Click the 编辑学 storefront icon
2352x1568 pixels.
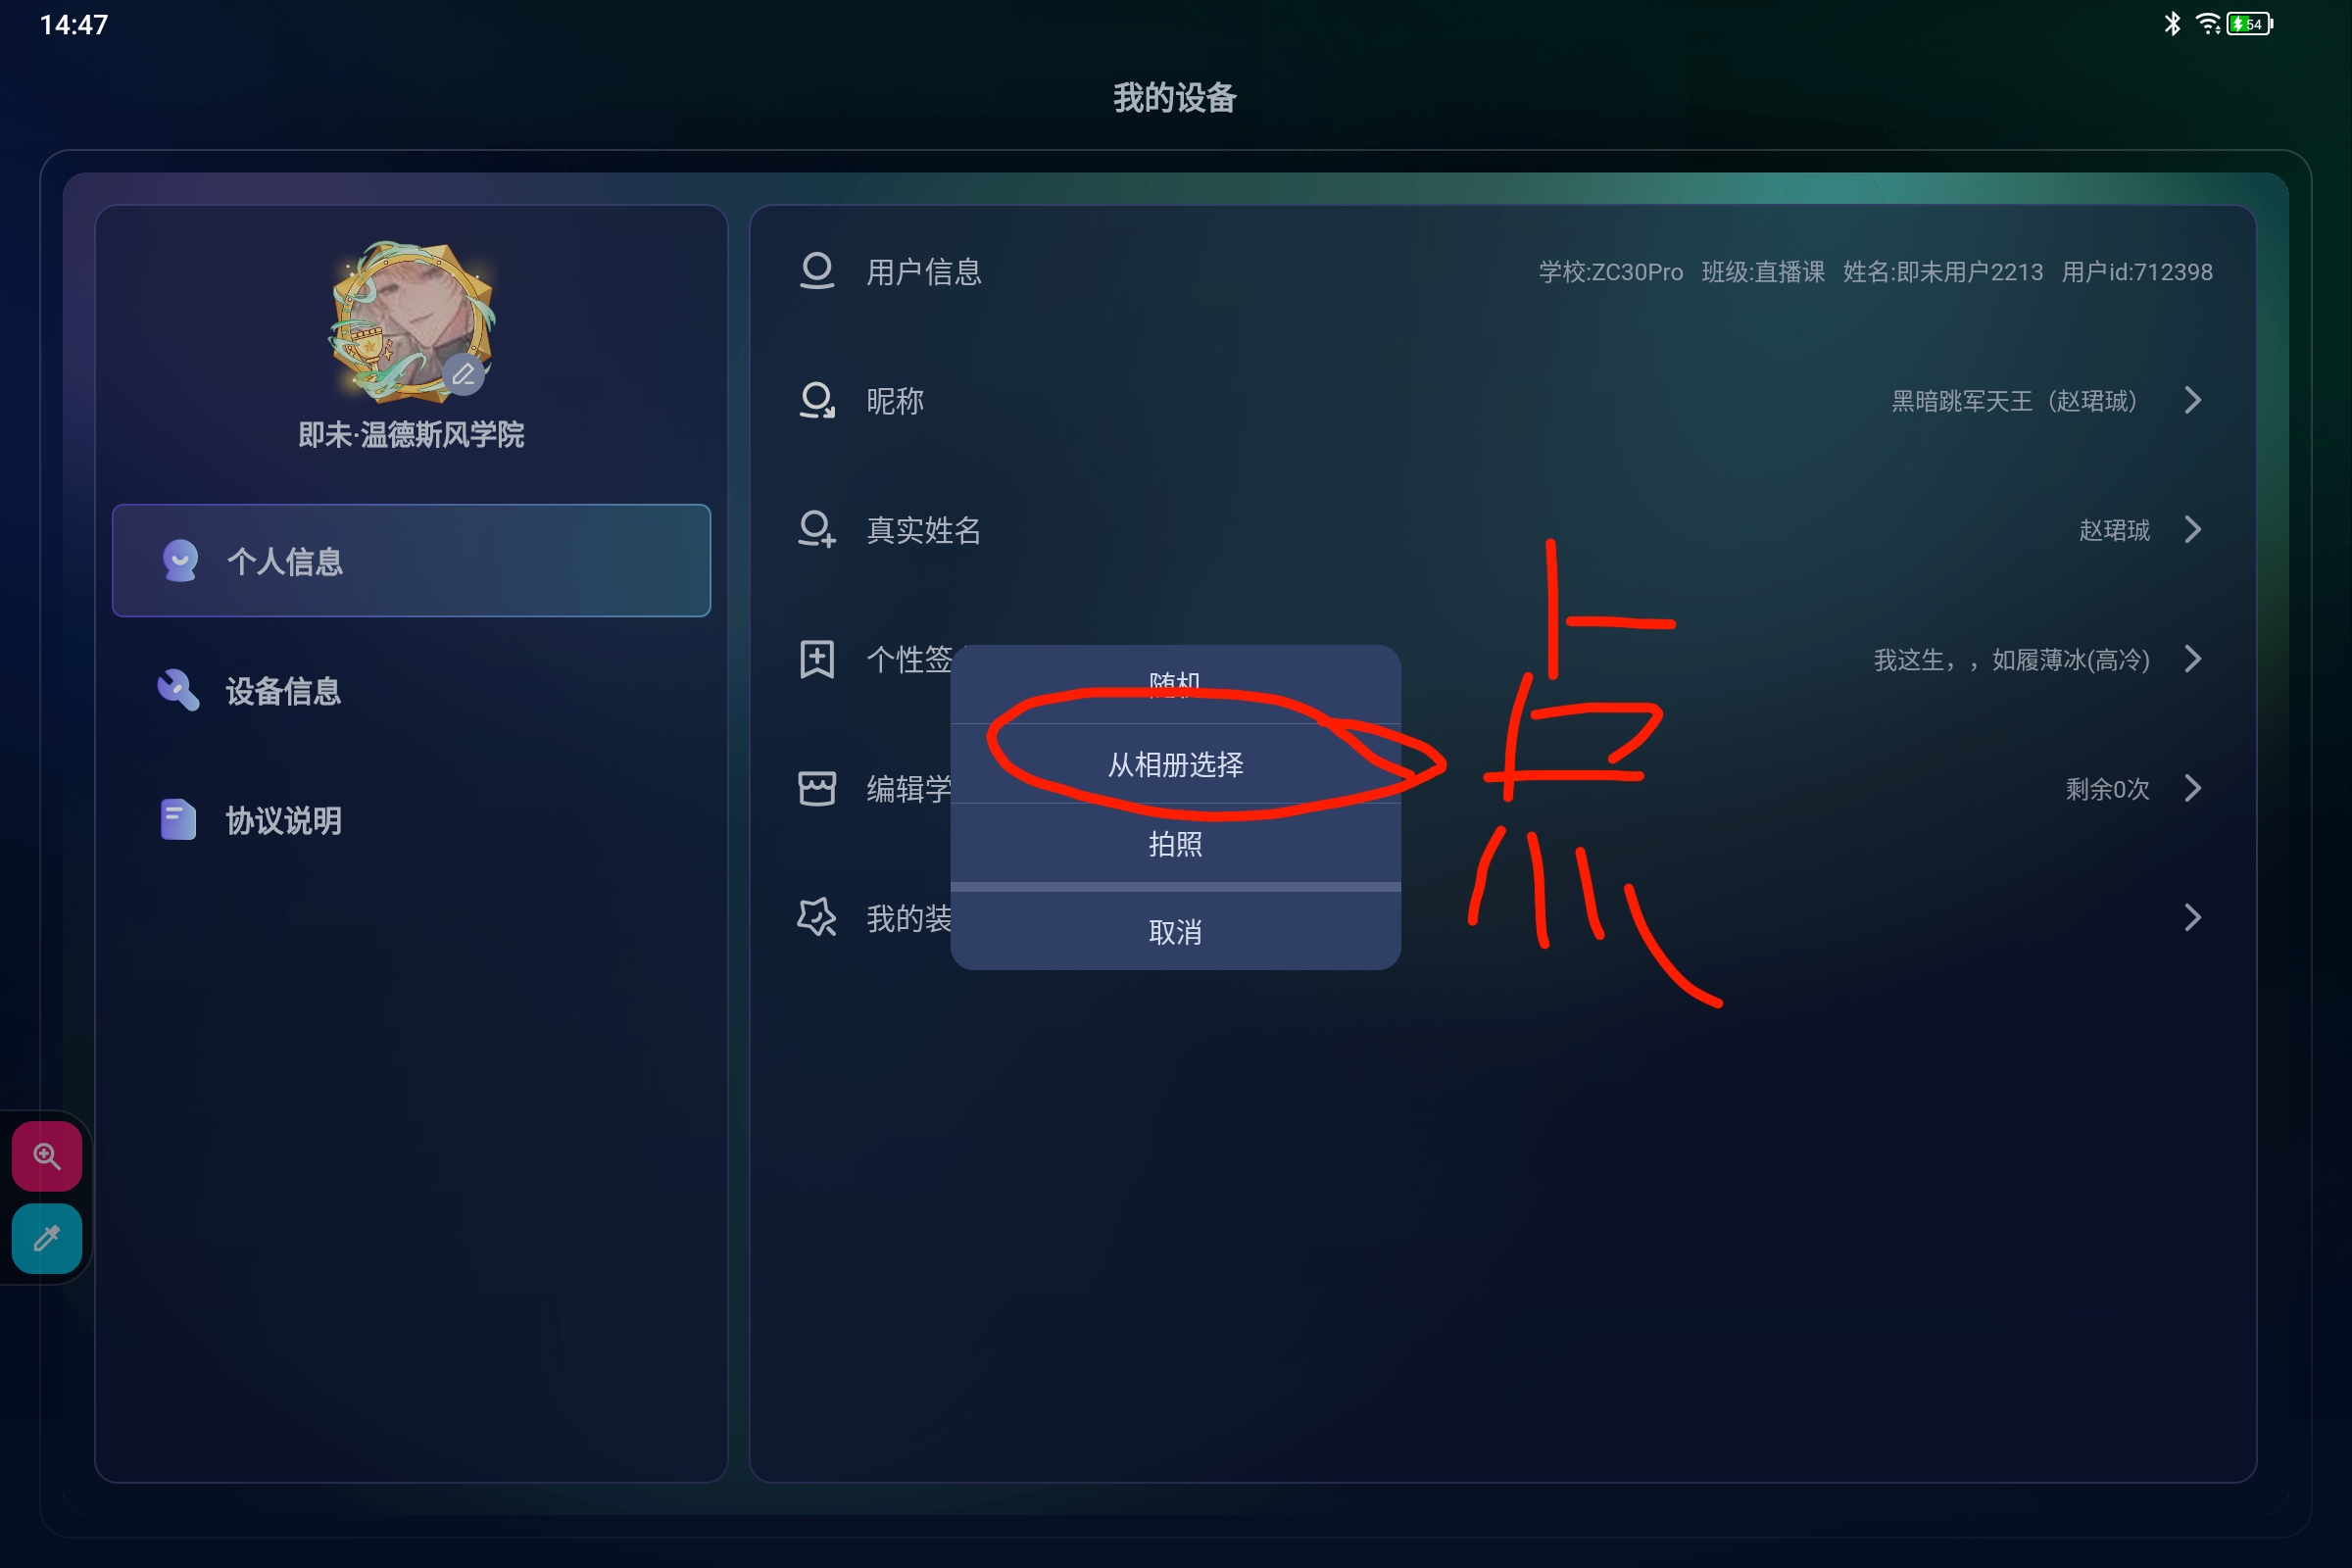[x=817, y=788]
